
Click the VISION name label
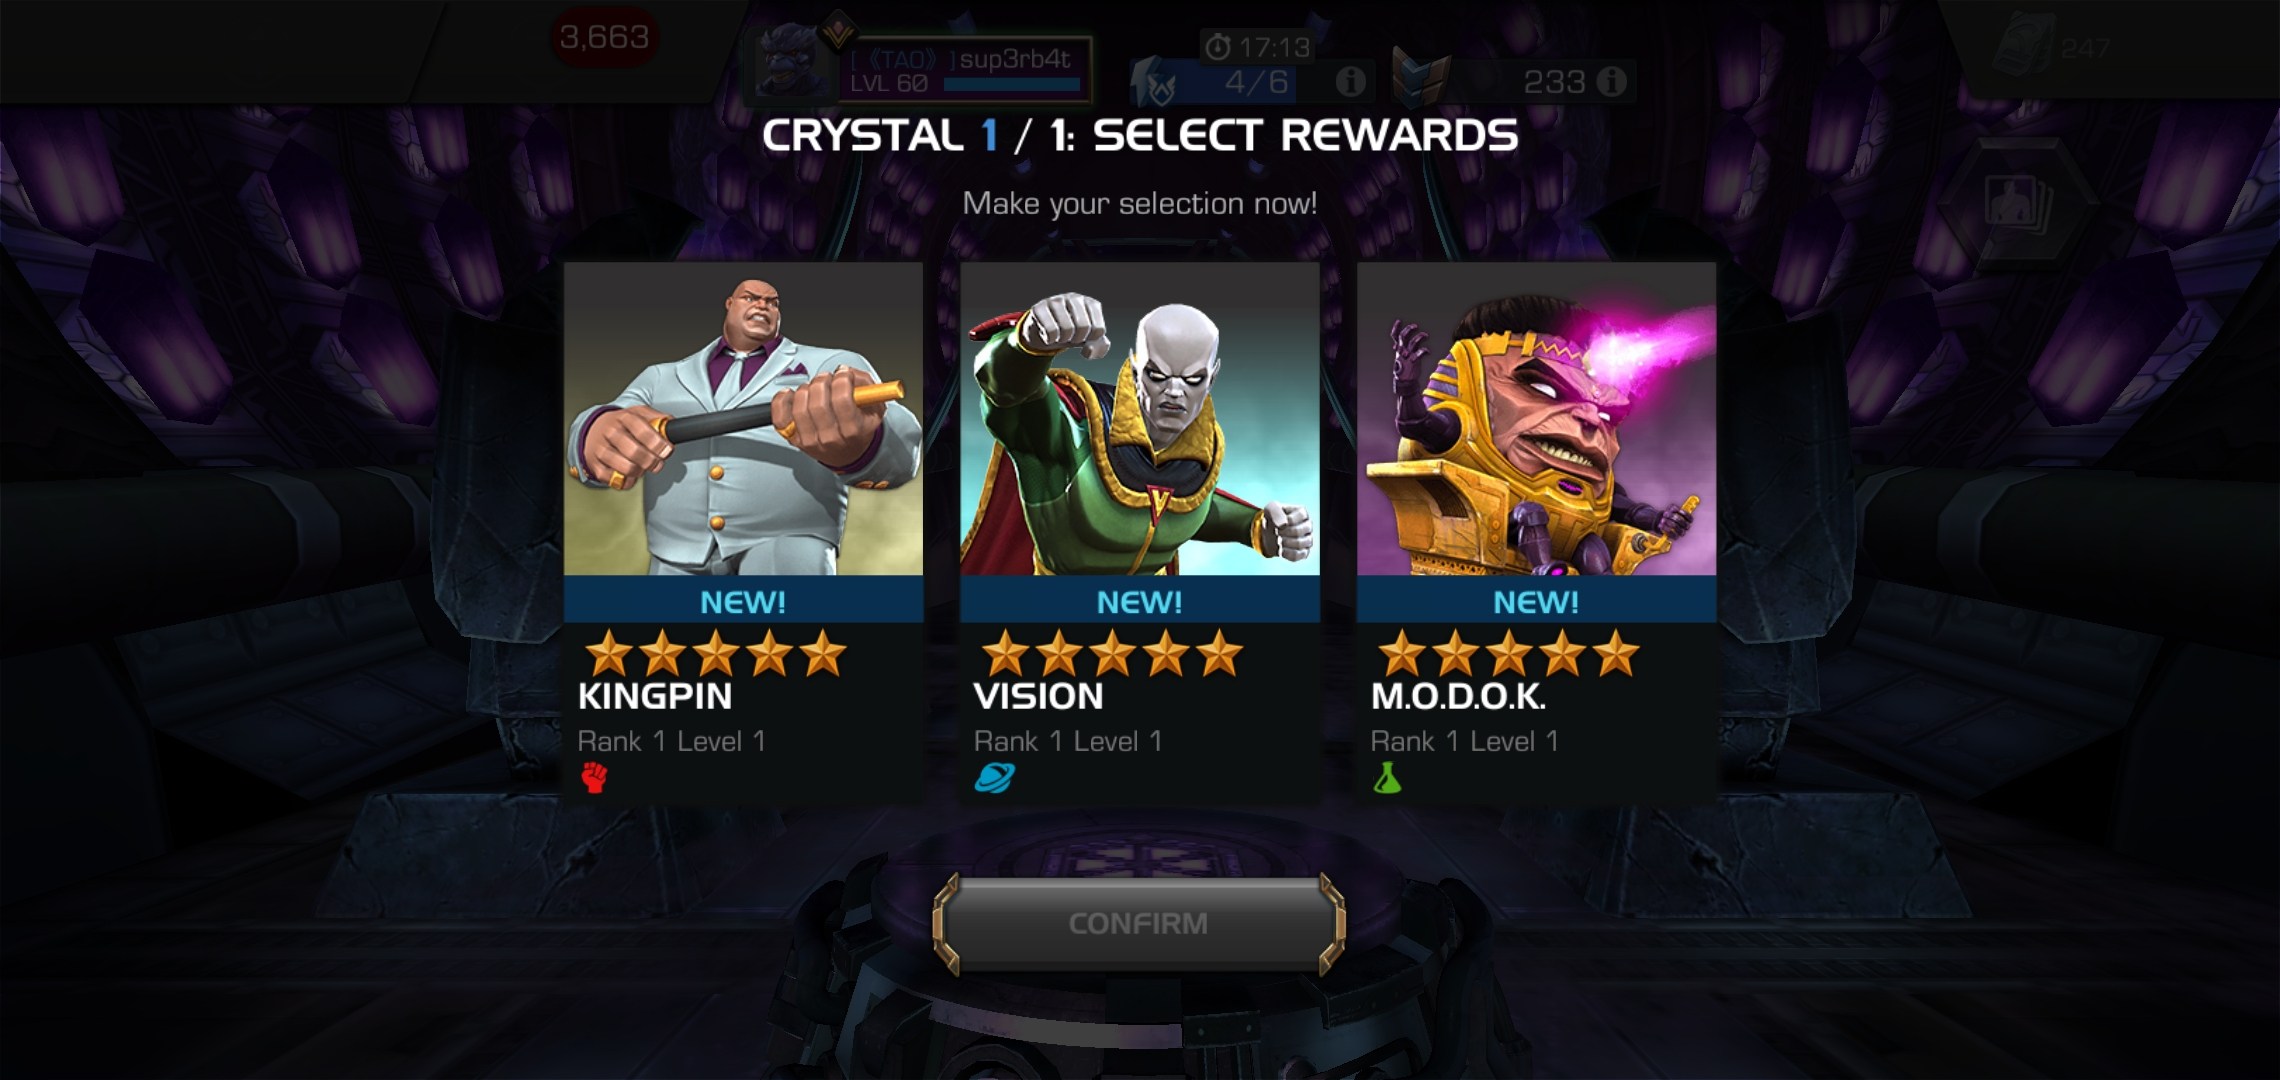(1038, 696)
